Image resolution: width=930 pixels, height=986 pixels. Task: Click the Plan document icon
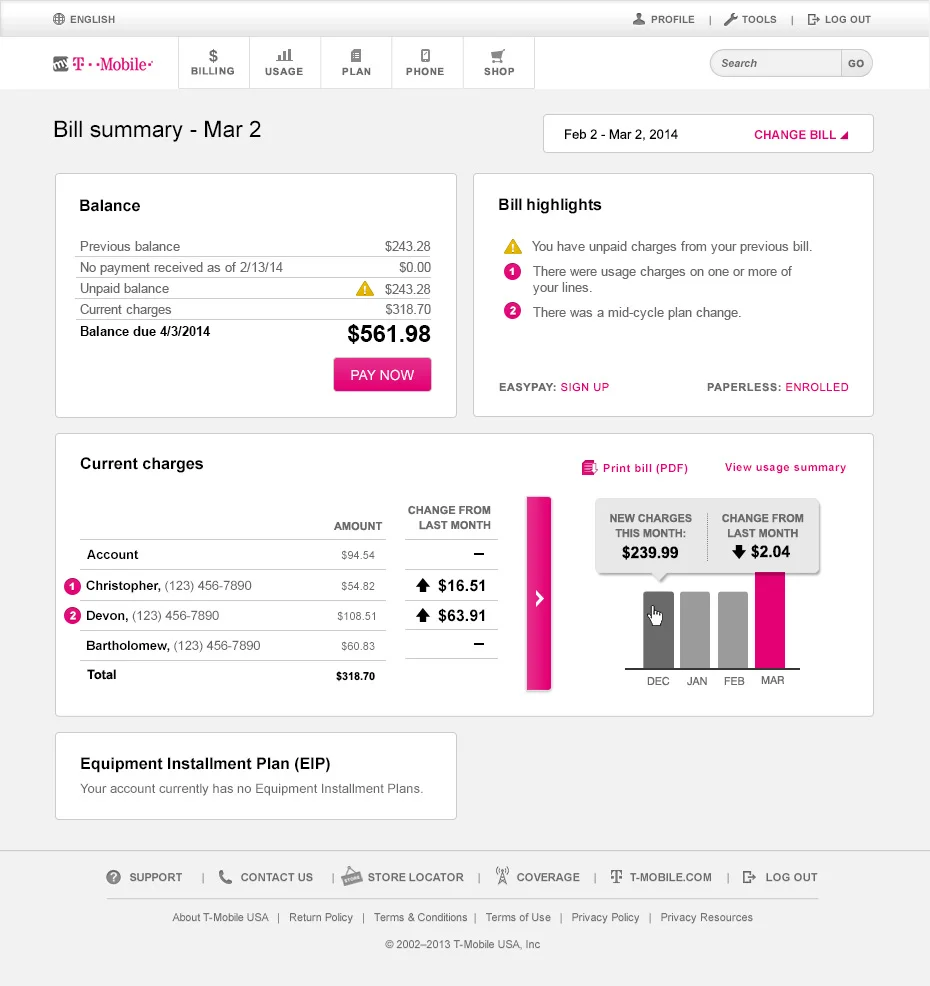click(355, 55)
